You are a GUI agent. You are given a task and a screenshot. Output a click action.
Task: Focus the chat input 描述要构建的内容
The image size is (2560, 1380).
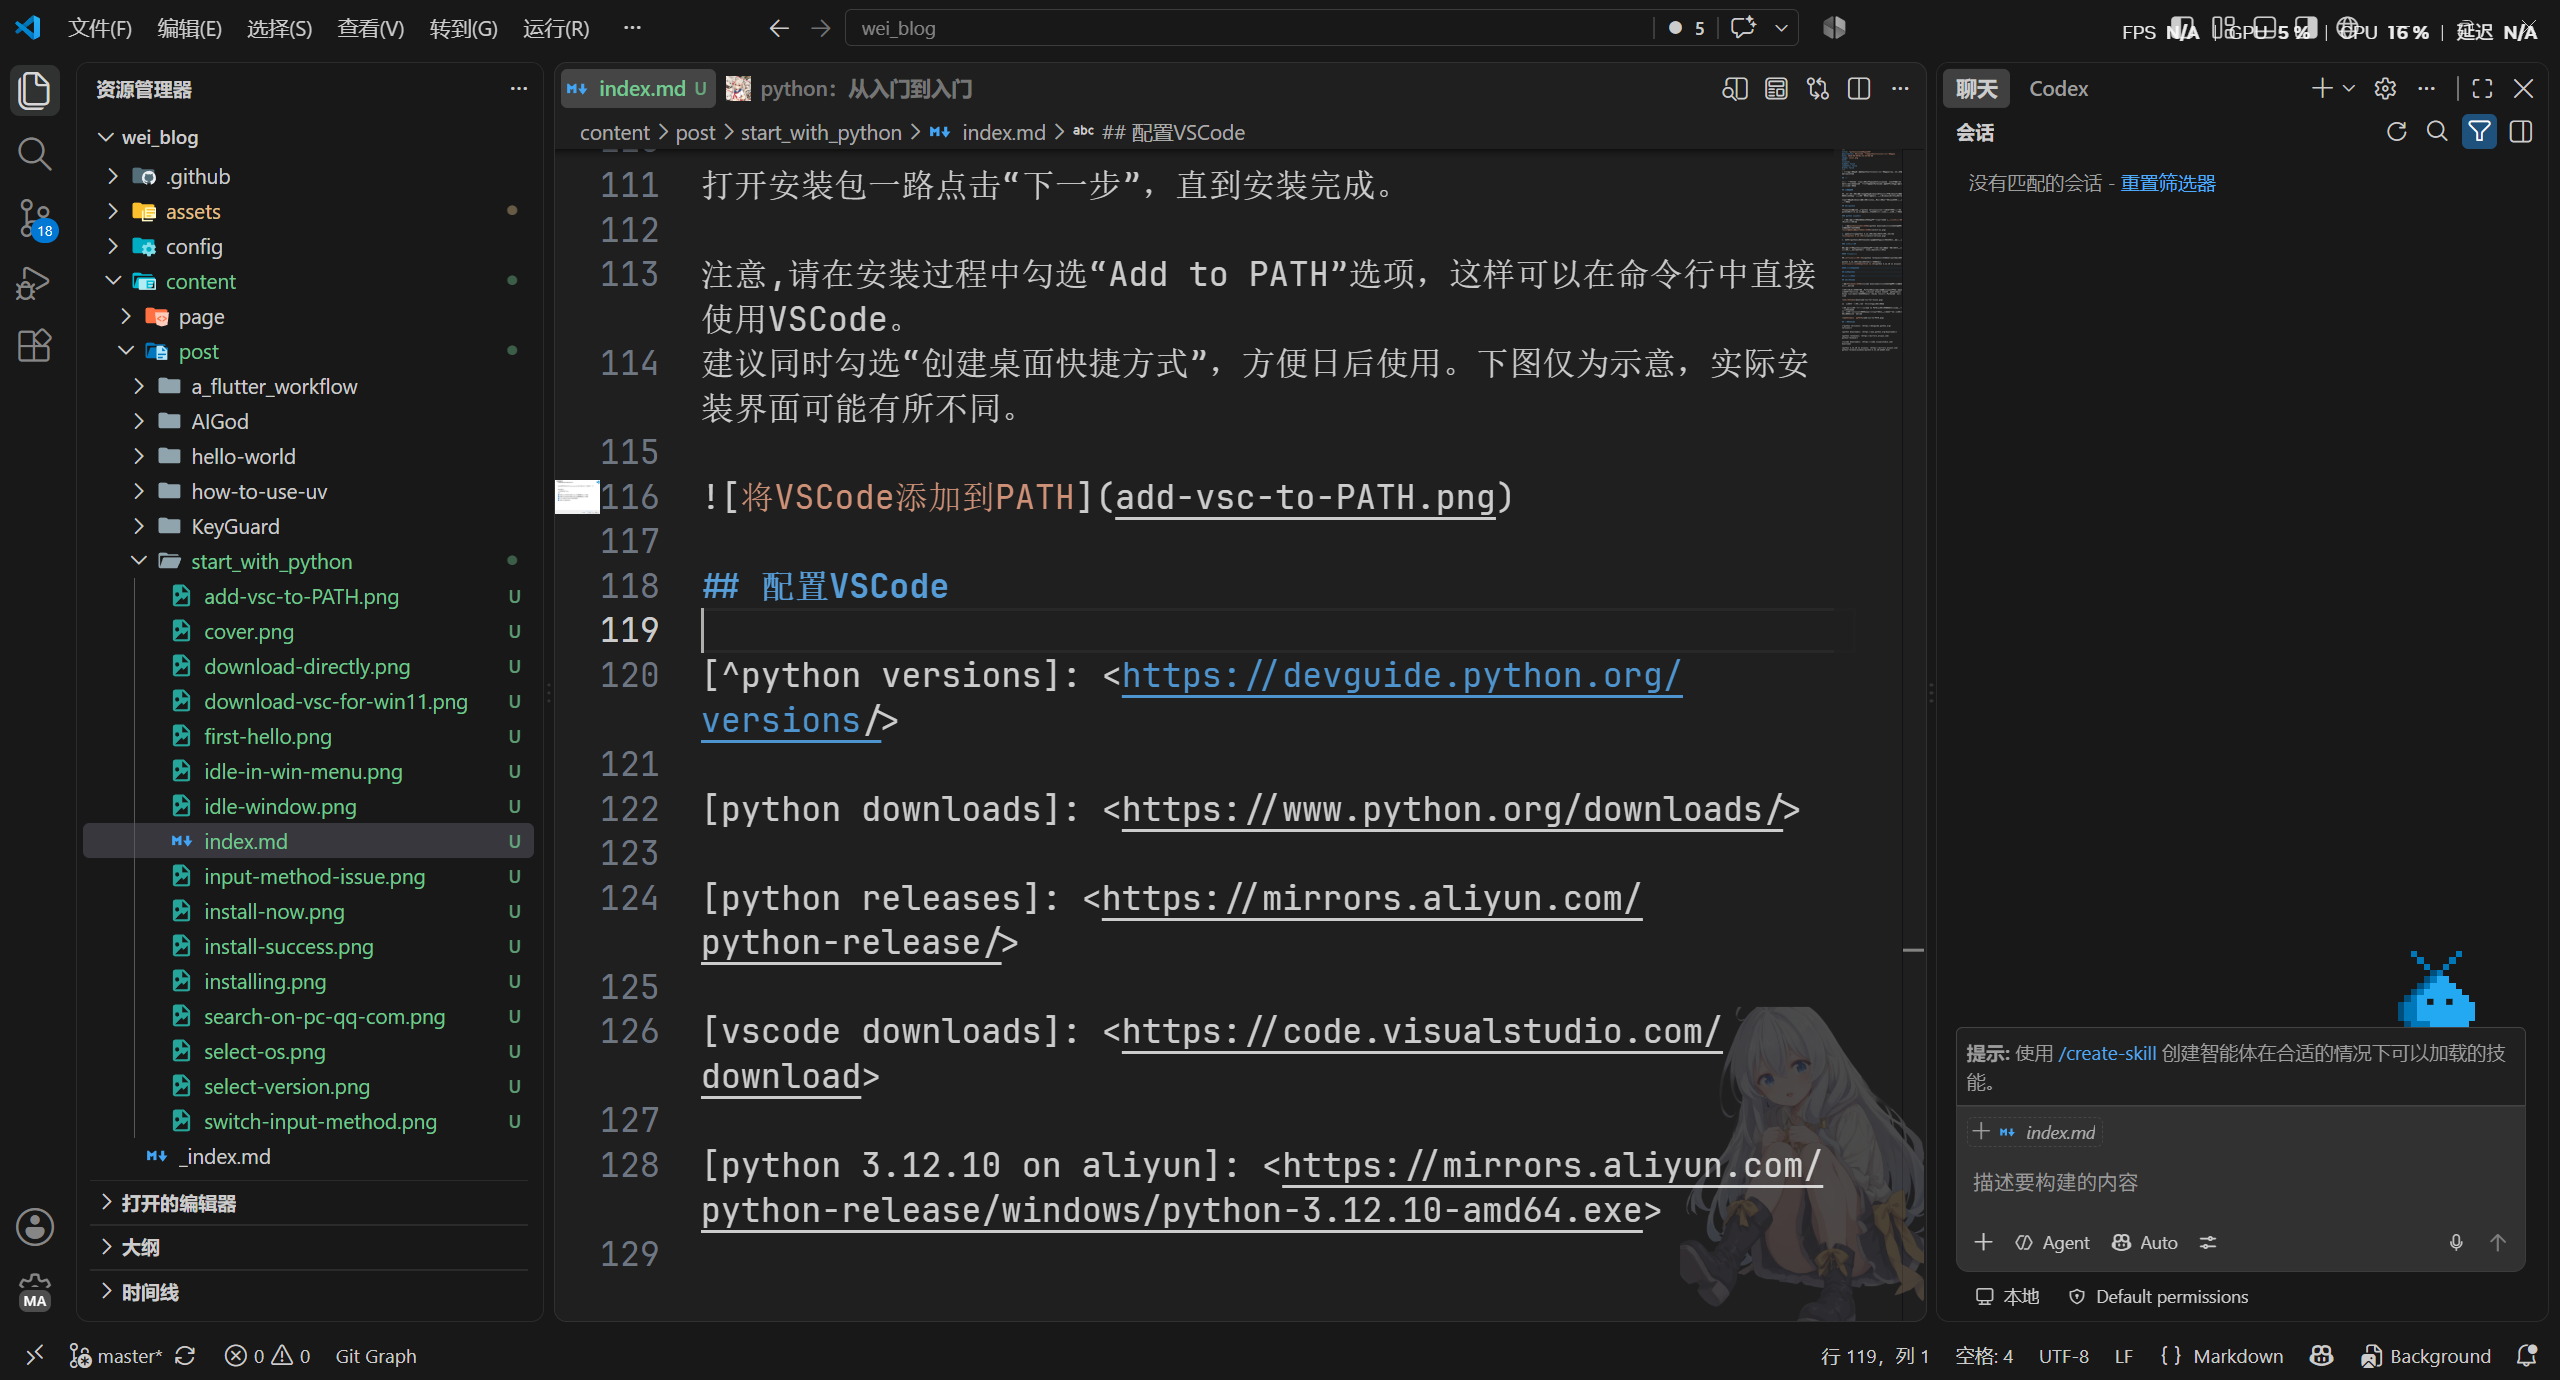(2240, 1183)
